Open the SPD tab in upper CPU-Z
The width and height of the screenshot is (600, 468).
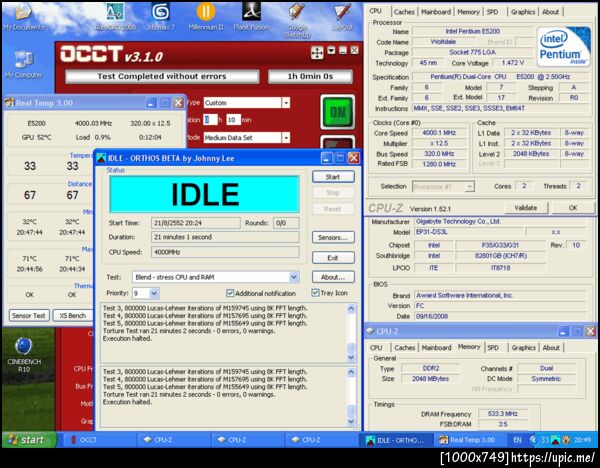click(x=492, y=12)
